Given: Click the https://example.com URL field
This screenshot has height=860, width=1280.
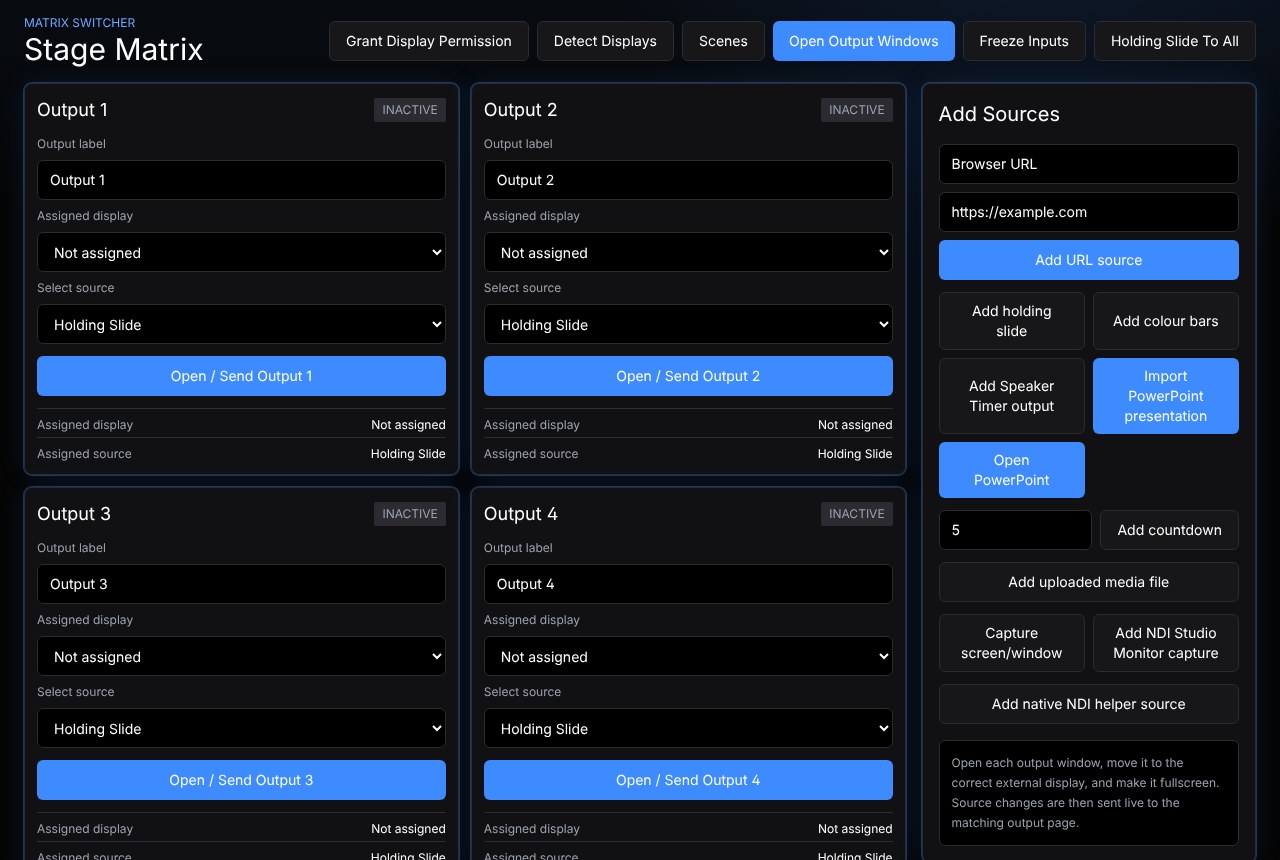Looking at the screenshot, I should tap(1089, 212).
